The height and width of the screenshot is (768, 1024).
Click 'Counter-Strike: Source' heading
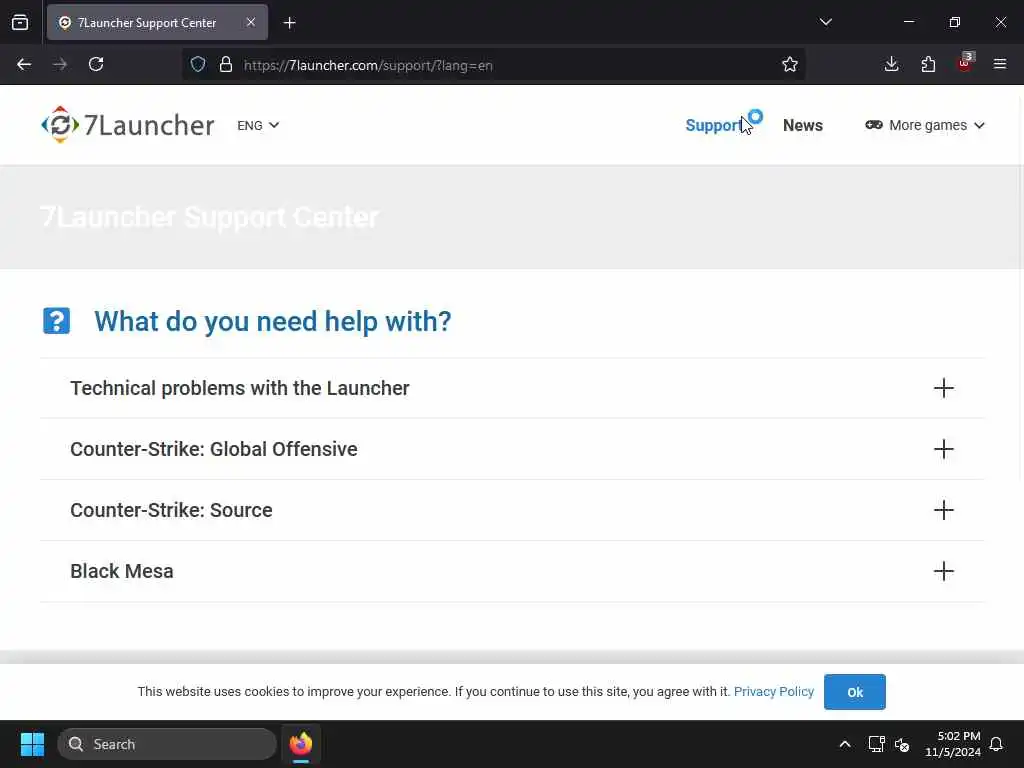click(x=171, y=510)
